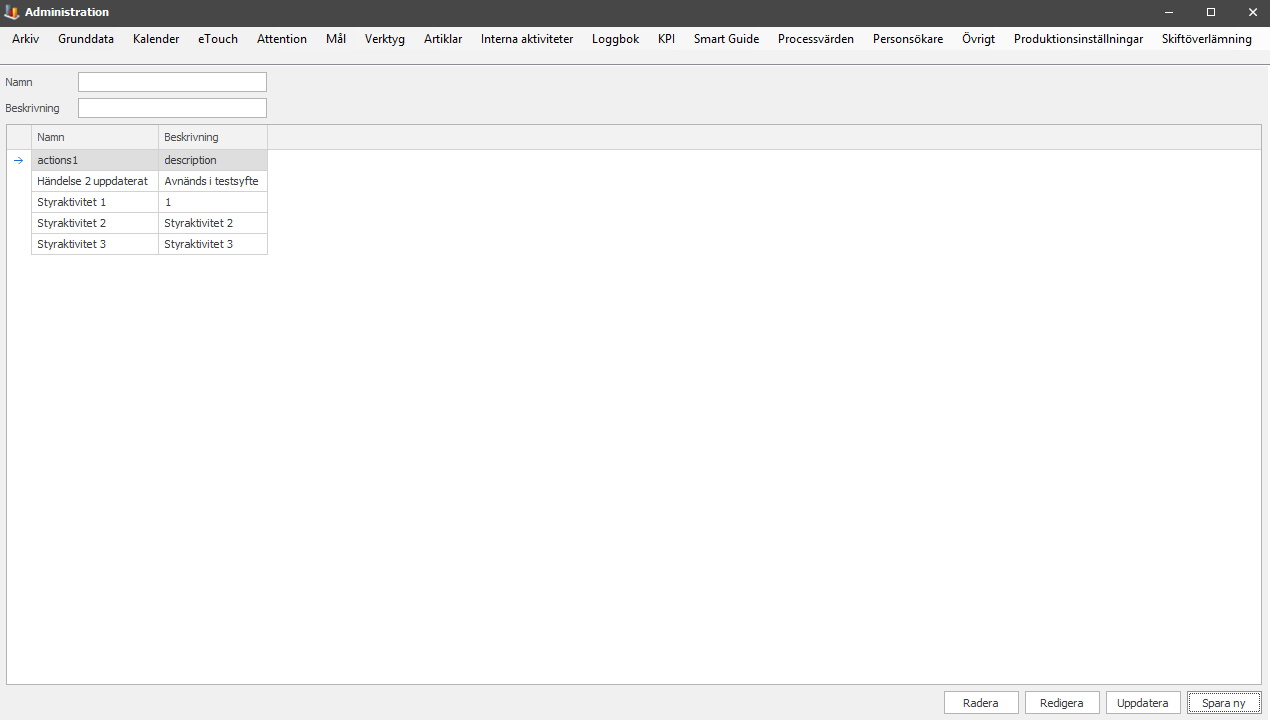The height and width of the screenshot is (720, 1270).
Task: Click the Namn input field
Action: pos(172,82)
